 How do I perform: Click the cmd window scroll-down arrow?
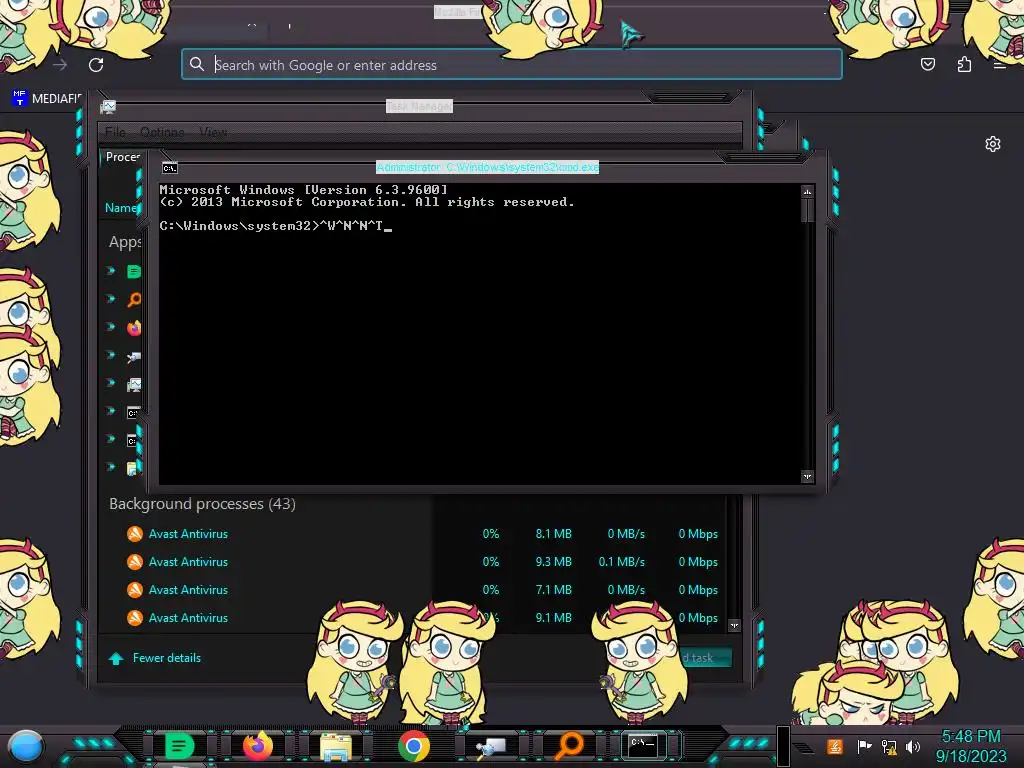807,477
